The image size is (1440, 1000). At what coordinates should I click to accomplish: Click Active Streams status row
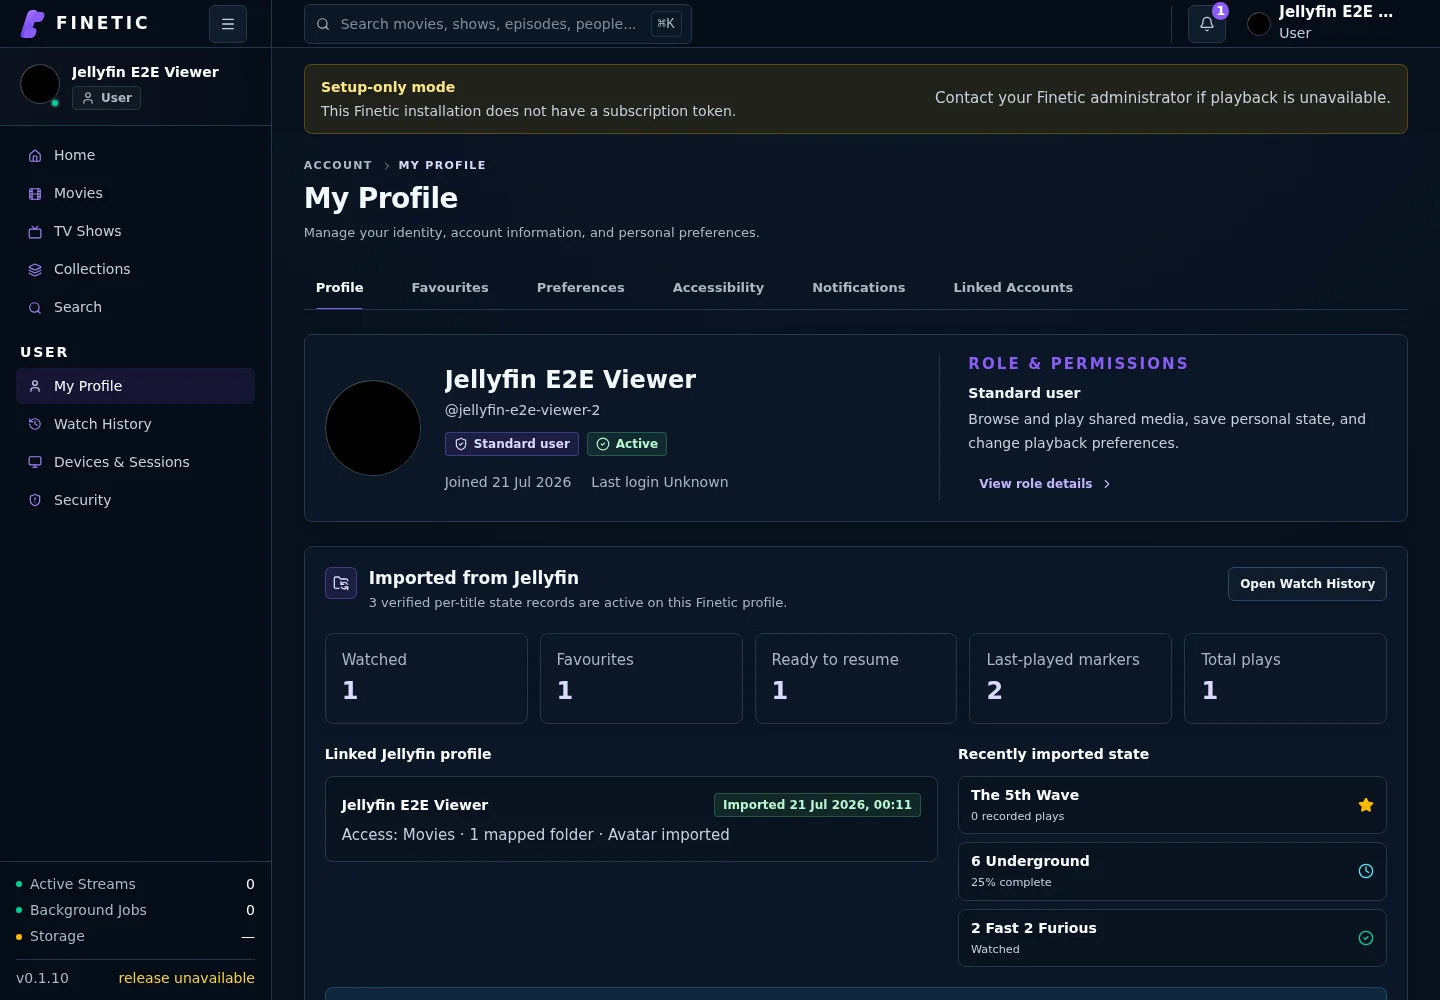point(135,884)
